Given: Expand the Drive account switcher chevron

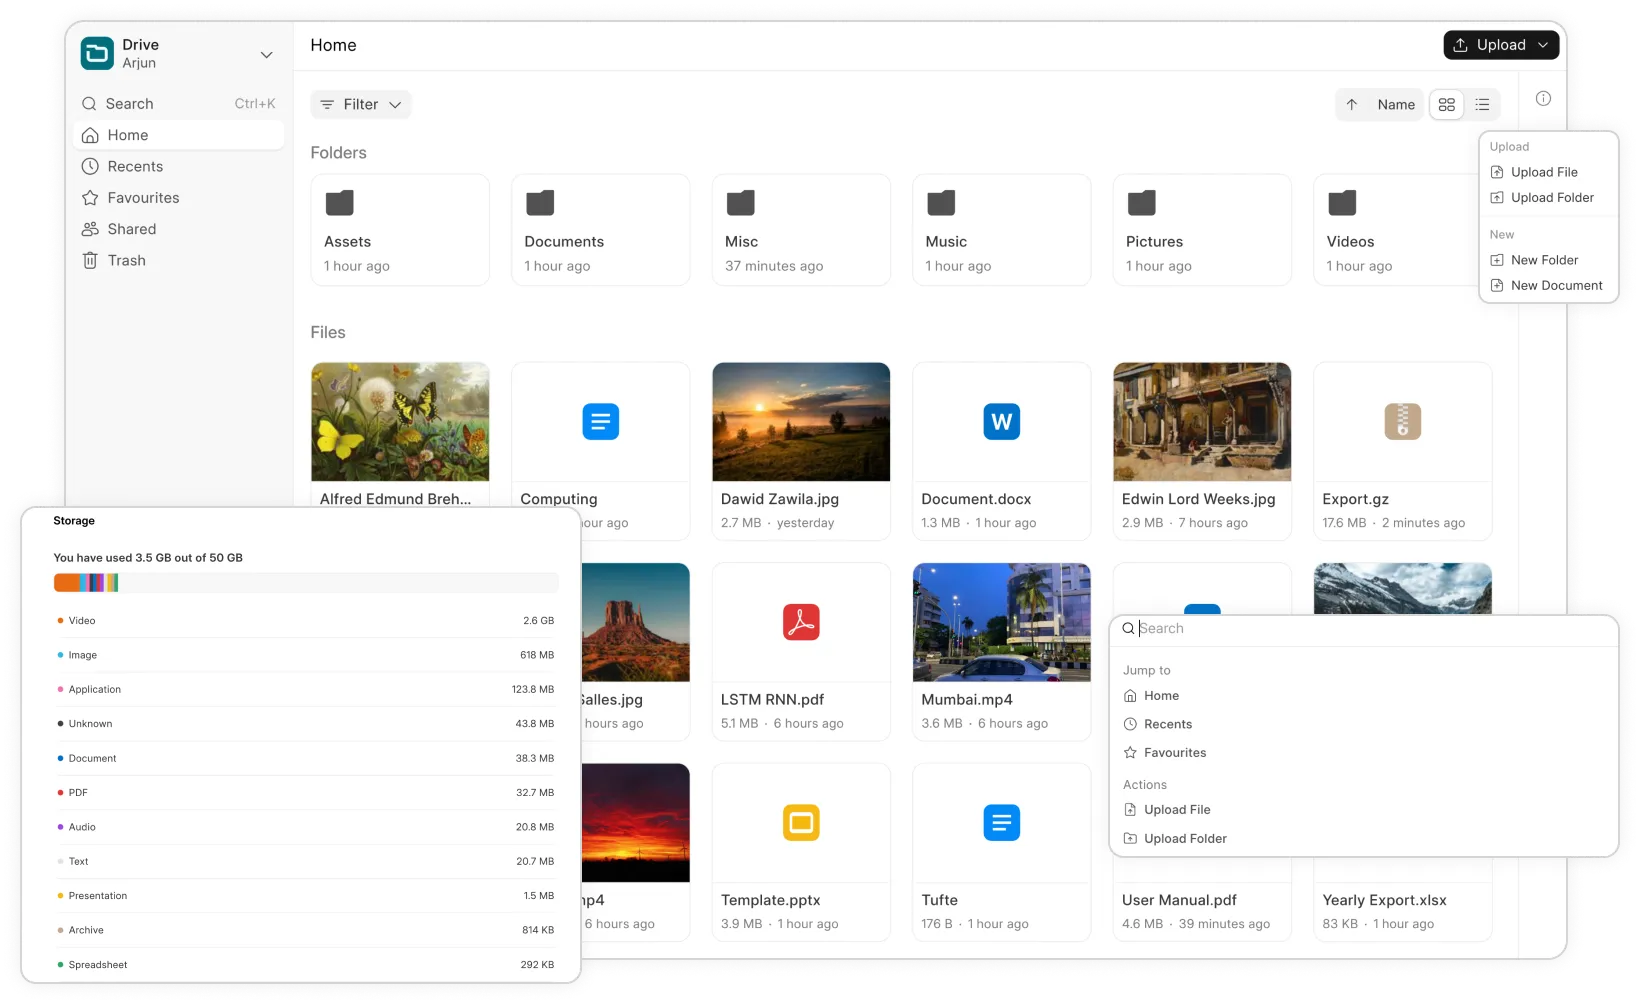Looking at the screenshot, I should click(266, 55).
